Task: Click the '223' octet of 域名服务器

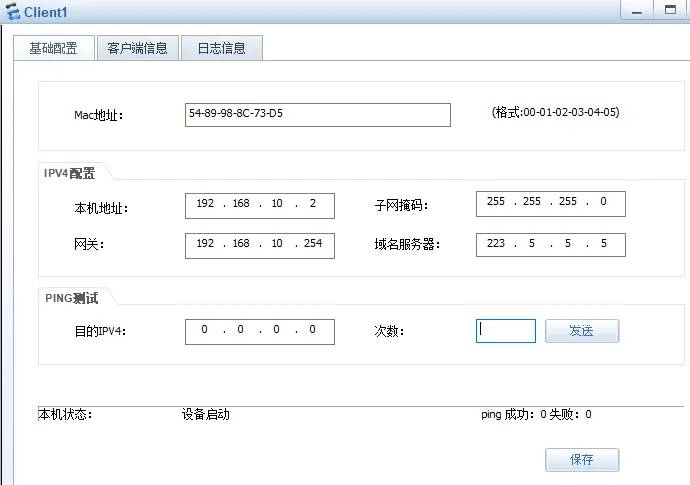Action: tap(496, 243)
